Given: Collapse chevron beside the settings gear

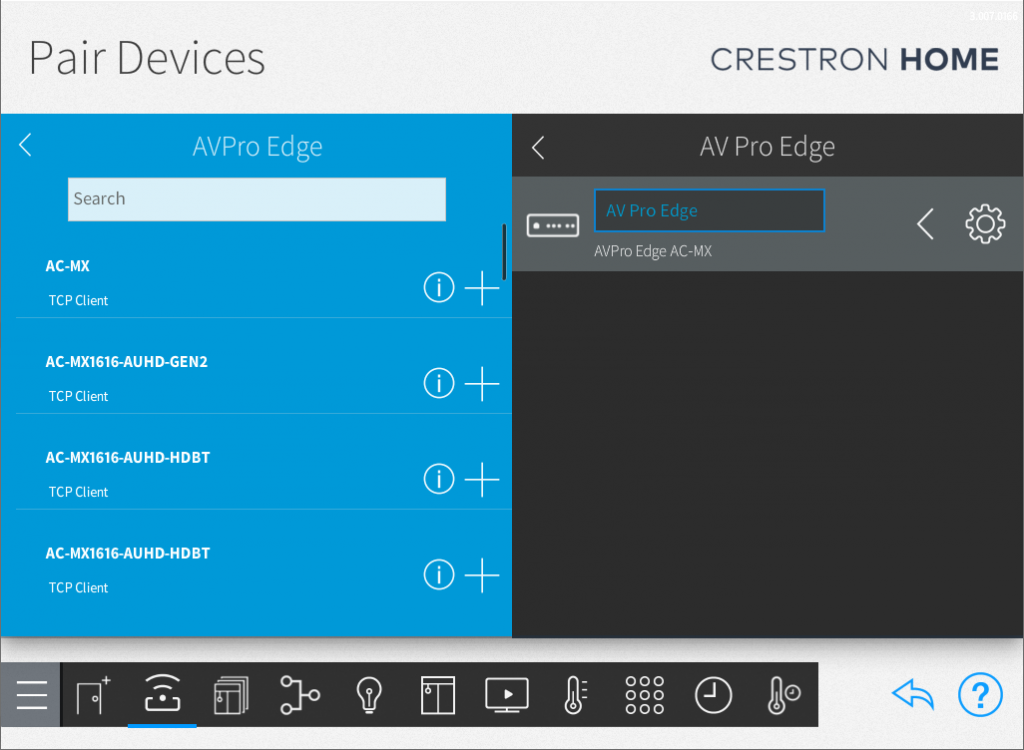Looking at the screenshot, I should 925,224.
